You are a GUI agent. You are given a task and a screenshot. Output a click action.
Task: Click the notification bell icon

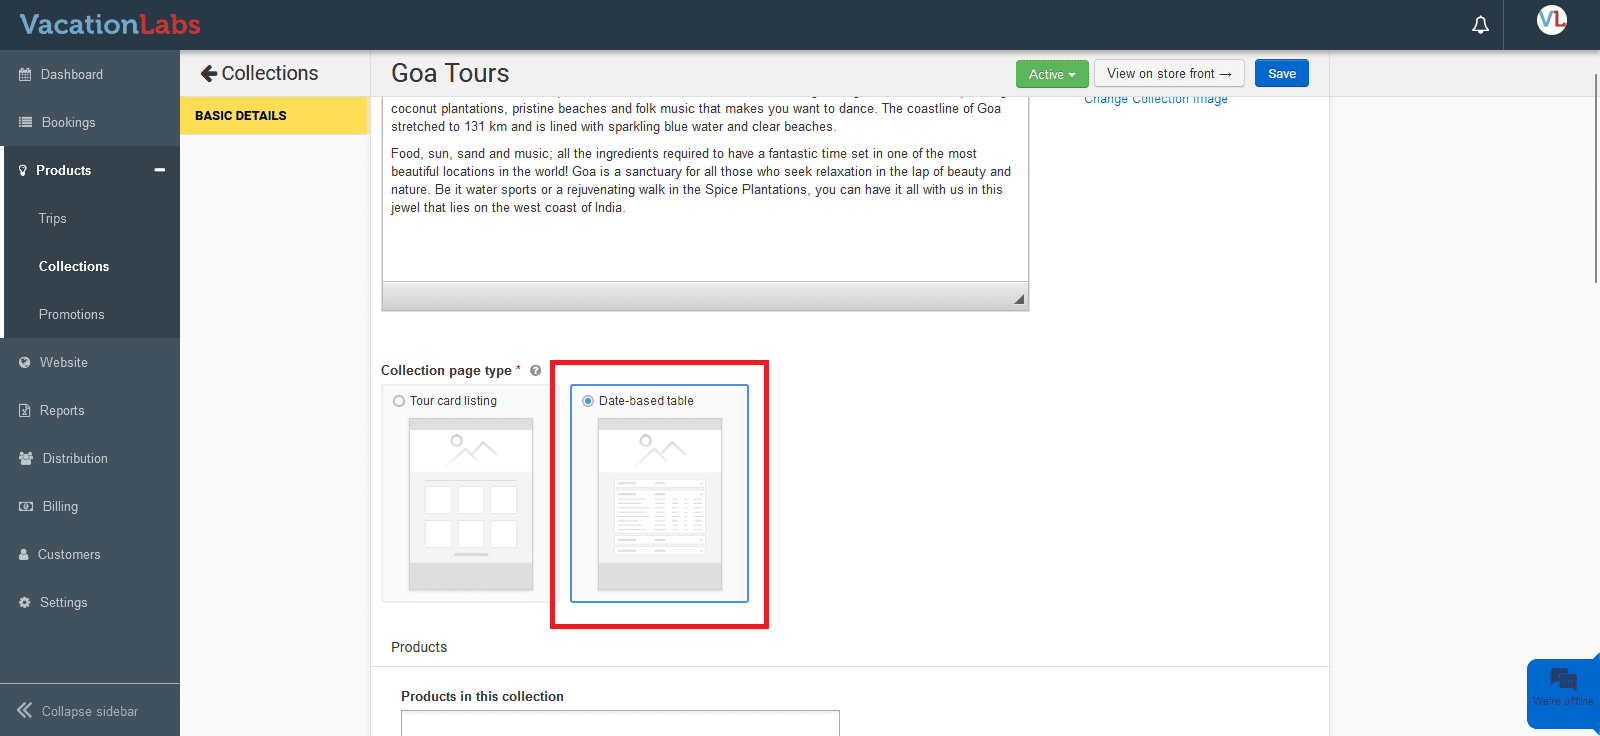pyautogui.click(x=1480, y=25)
